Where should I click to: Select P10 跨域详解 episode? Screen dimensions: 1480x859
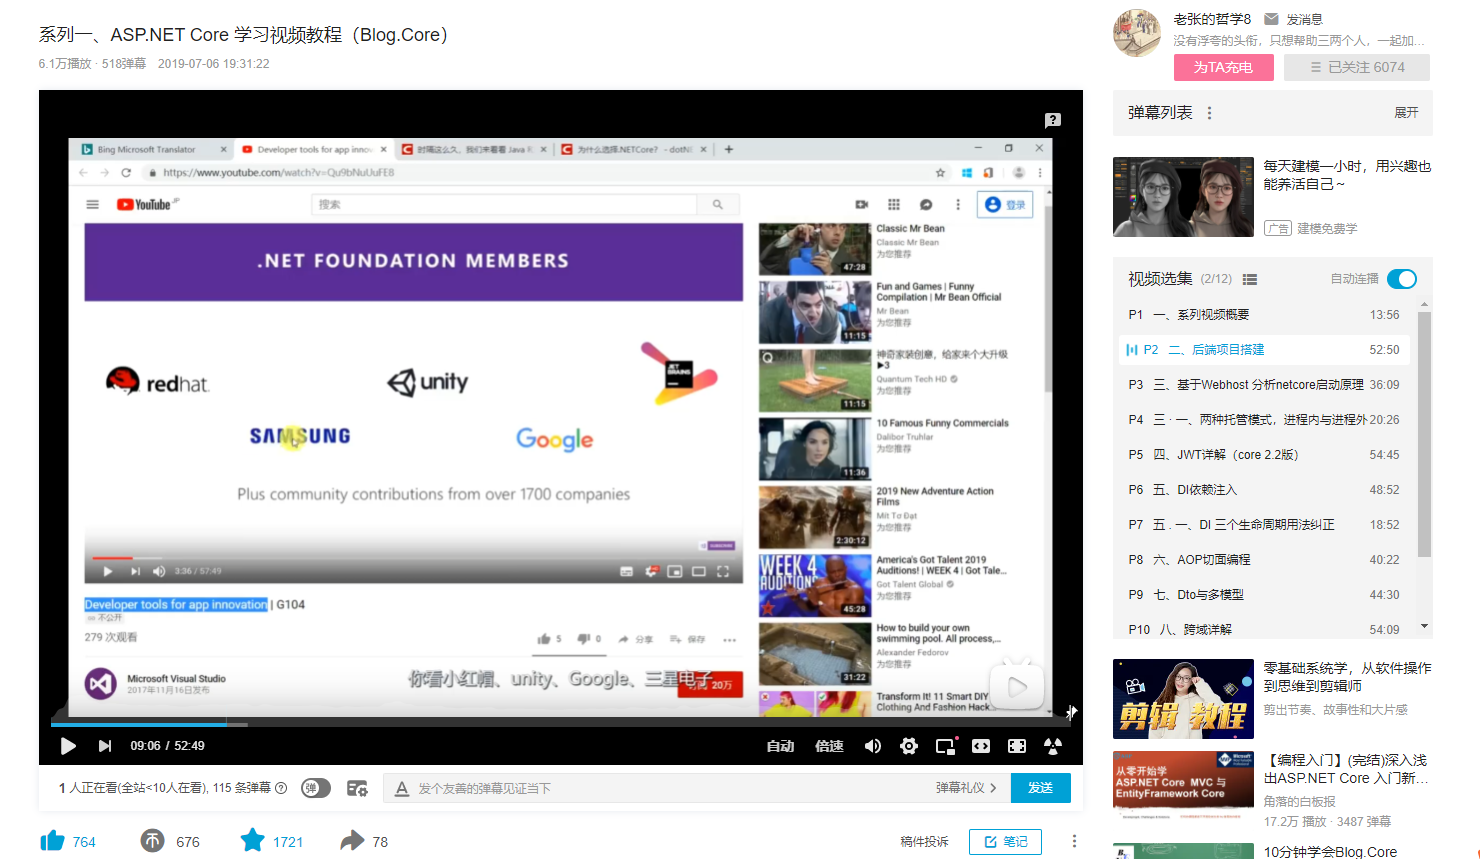tap(1264, 628)
